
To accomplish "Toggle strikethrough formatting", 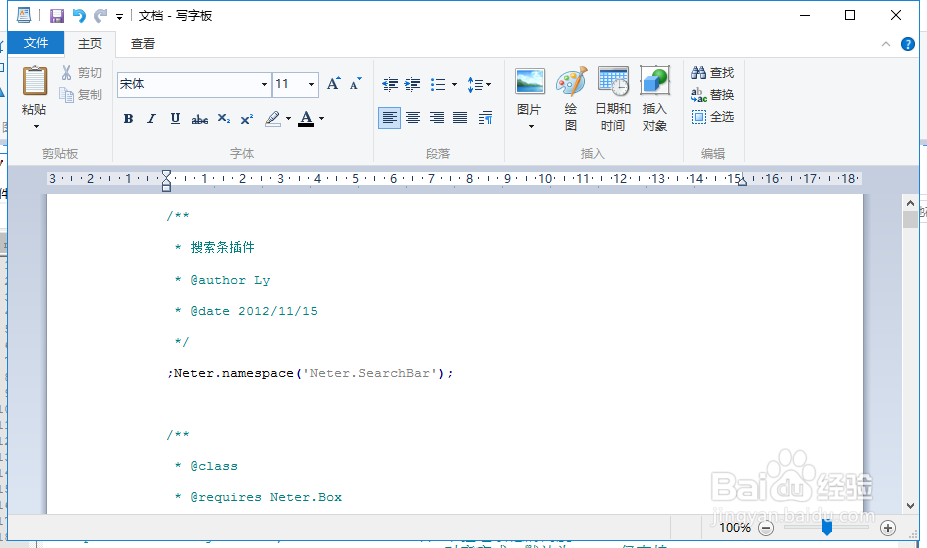I will (199, 119).
